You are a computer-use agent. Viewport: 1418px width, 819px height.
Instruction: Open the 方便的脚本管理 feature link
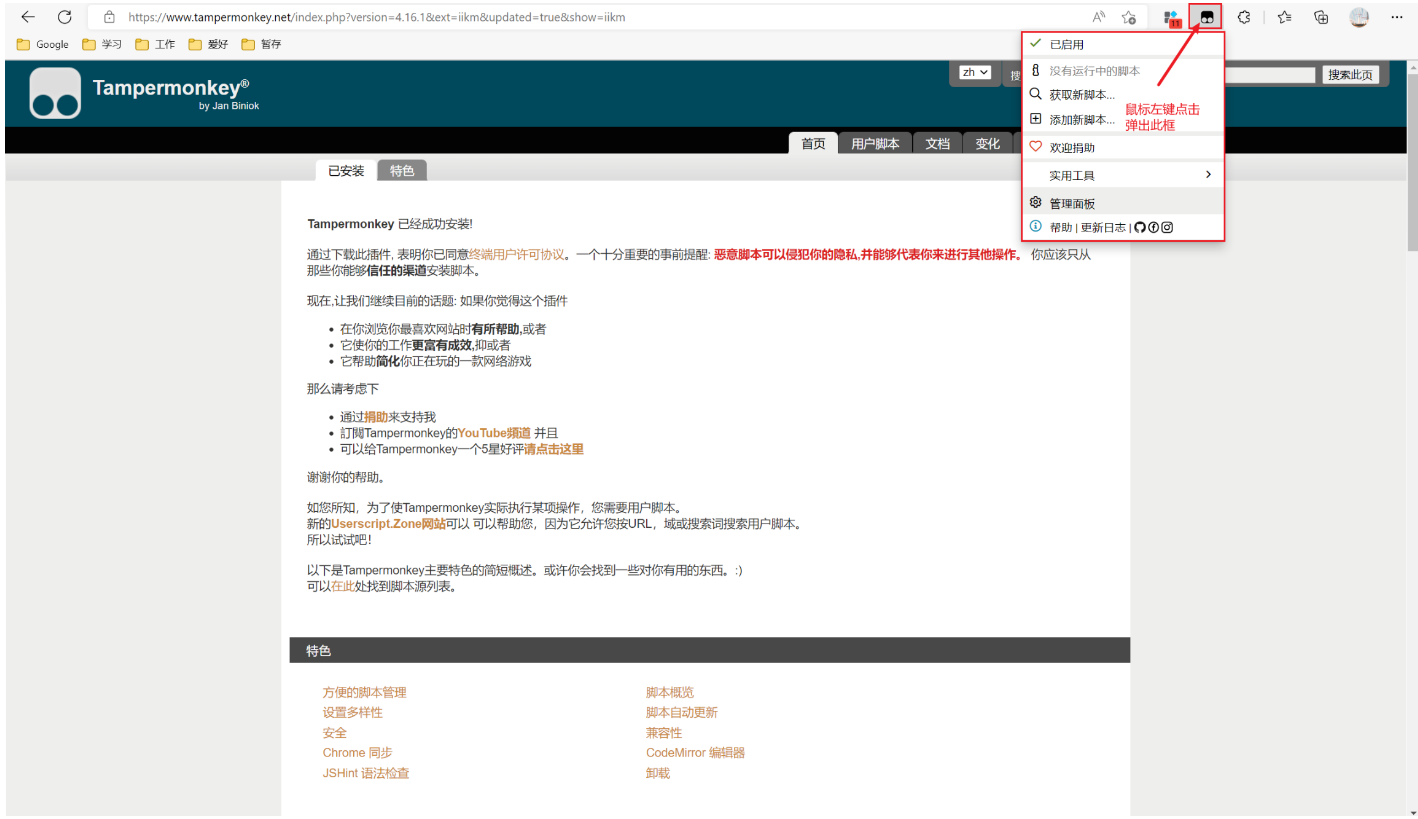pos(364,692)
